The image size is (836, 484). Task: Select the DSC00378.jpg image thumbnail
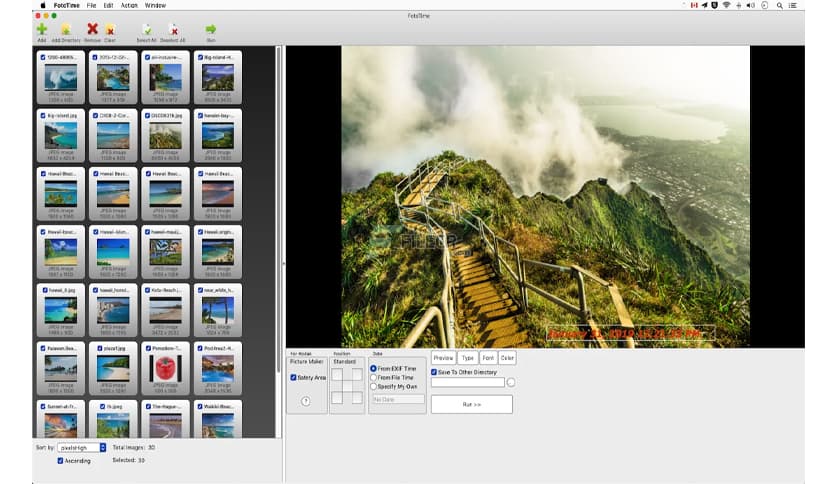[165, 136]
